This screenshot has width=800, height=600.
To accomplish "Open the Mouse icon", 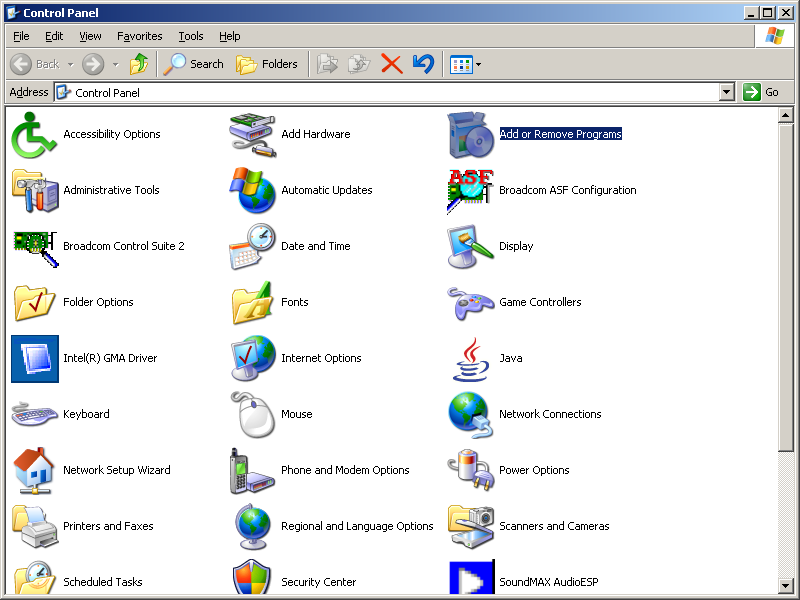I will pos(253,414).
